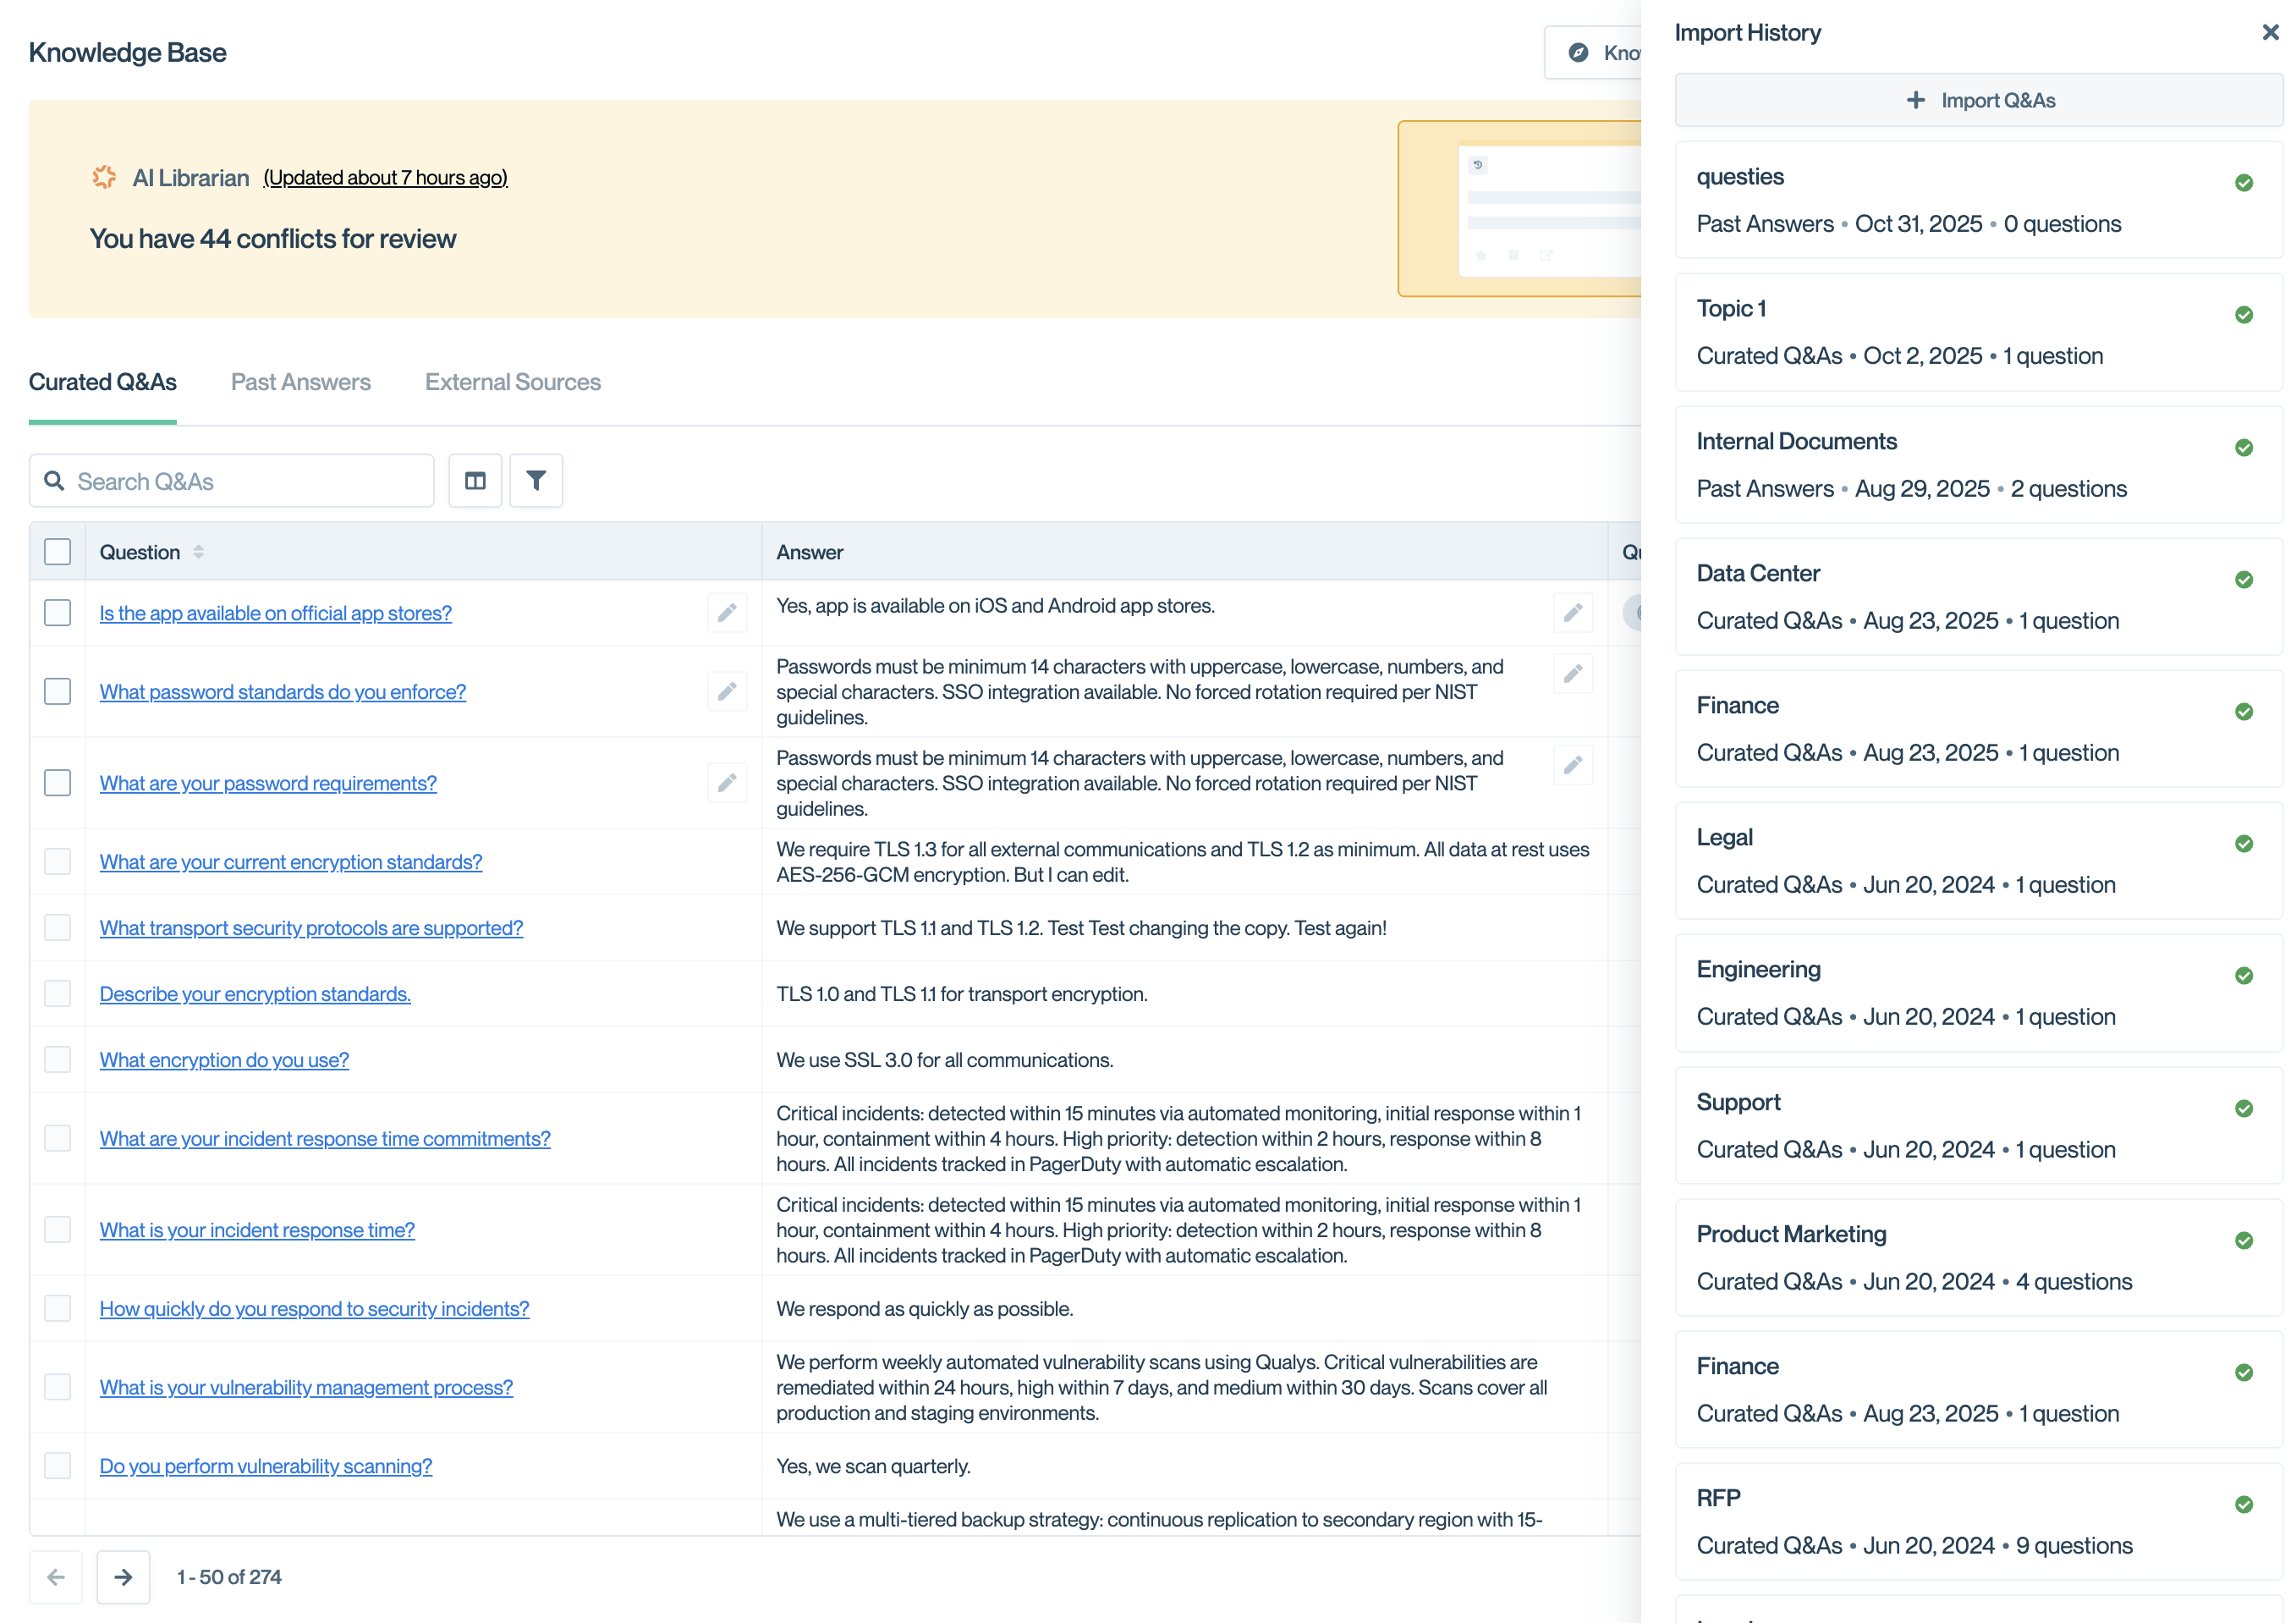
Task: Sort by the Question column arrows
Action: tap(199, 552)
